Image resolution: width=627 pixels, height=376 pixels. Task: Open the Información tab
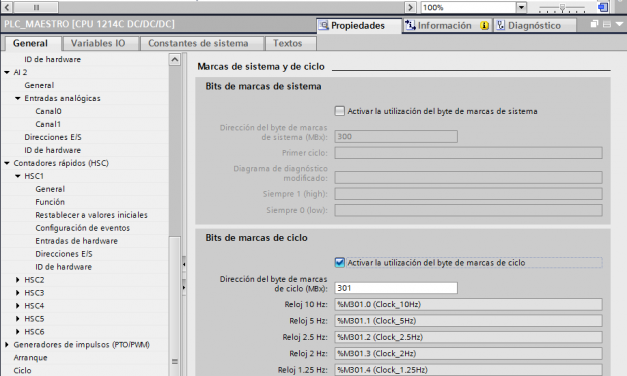point(447,26)
